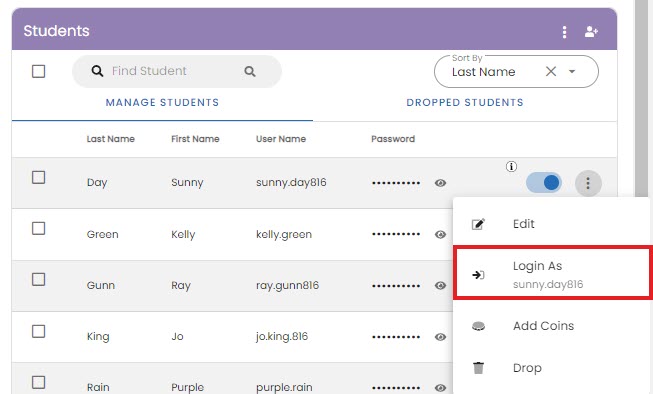Click the username purple.rain
The image size is (653, 394).
[284, 387]
